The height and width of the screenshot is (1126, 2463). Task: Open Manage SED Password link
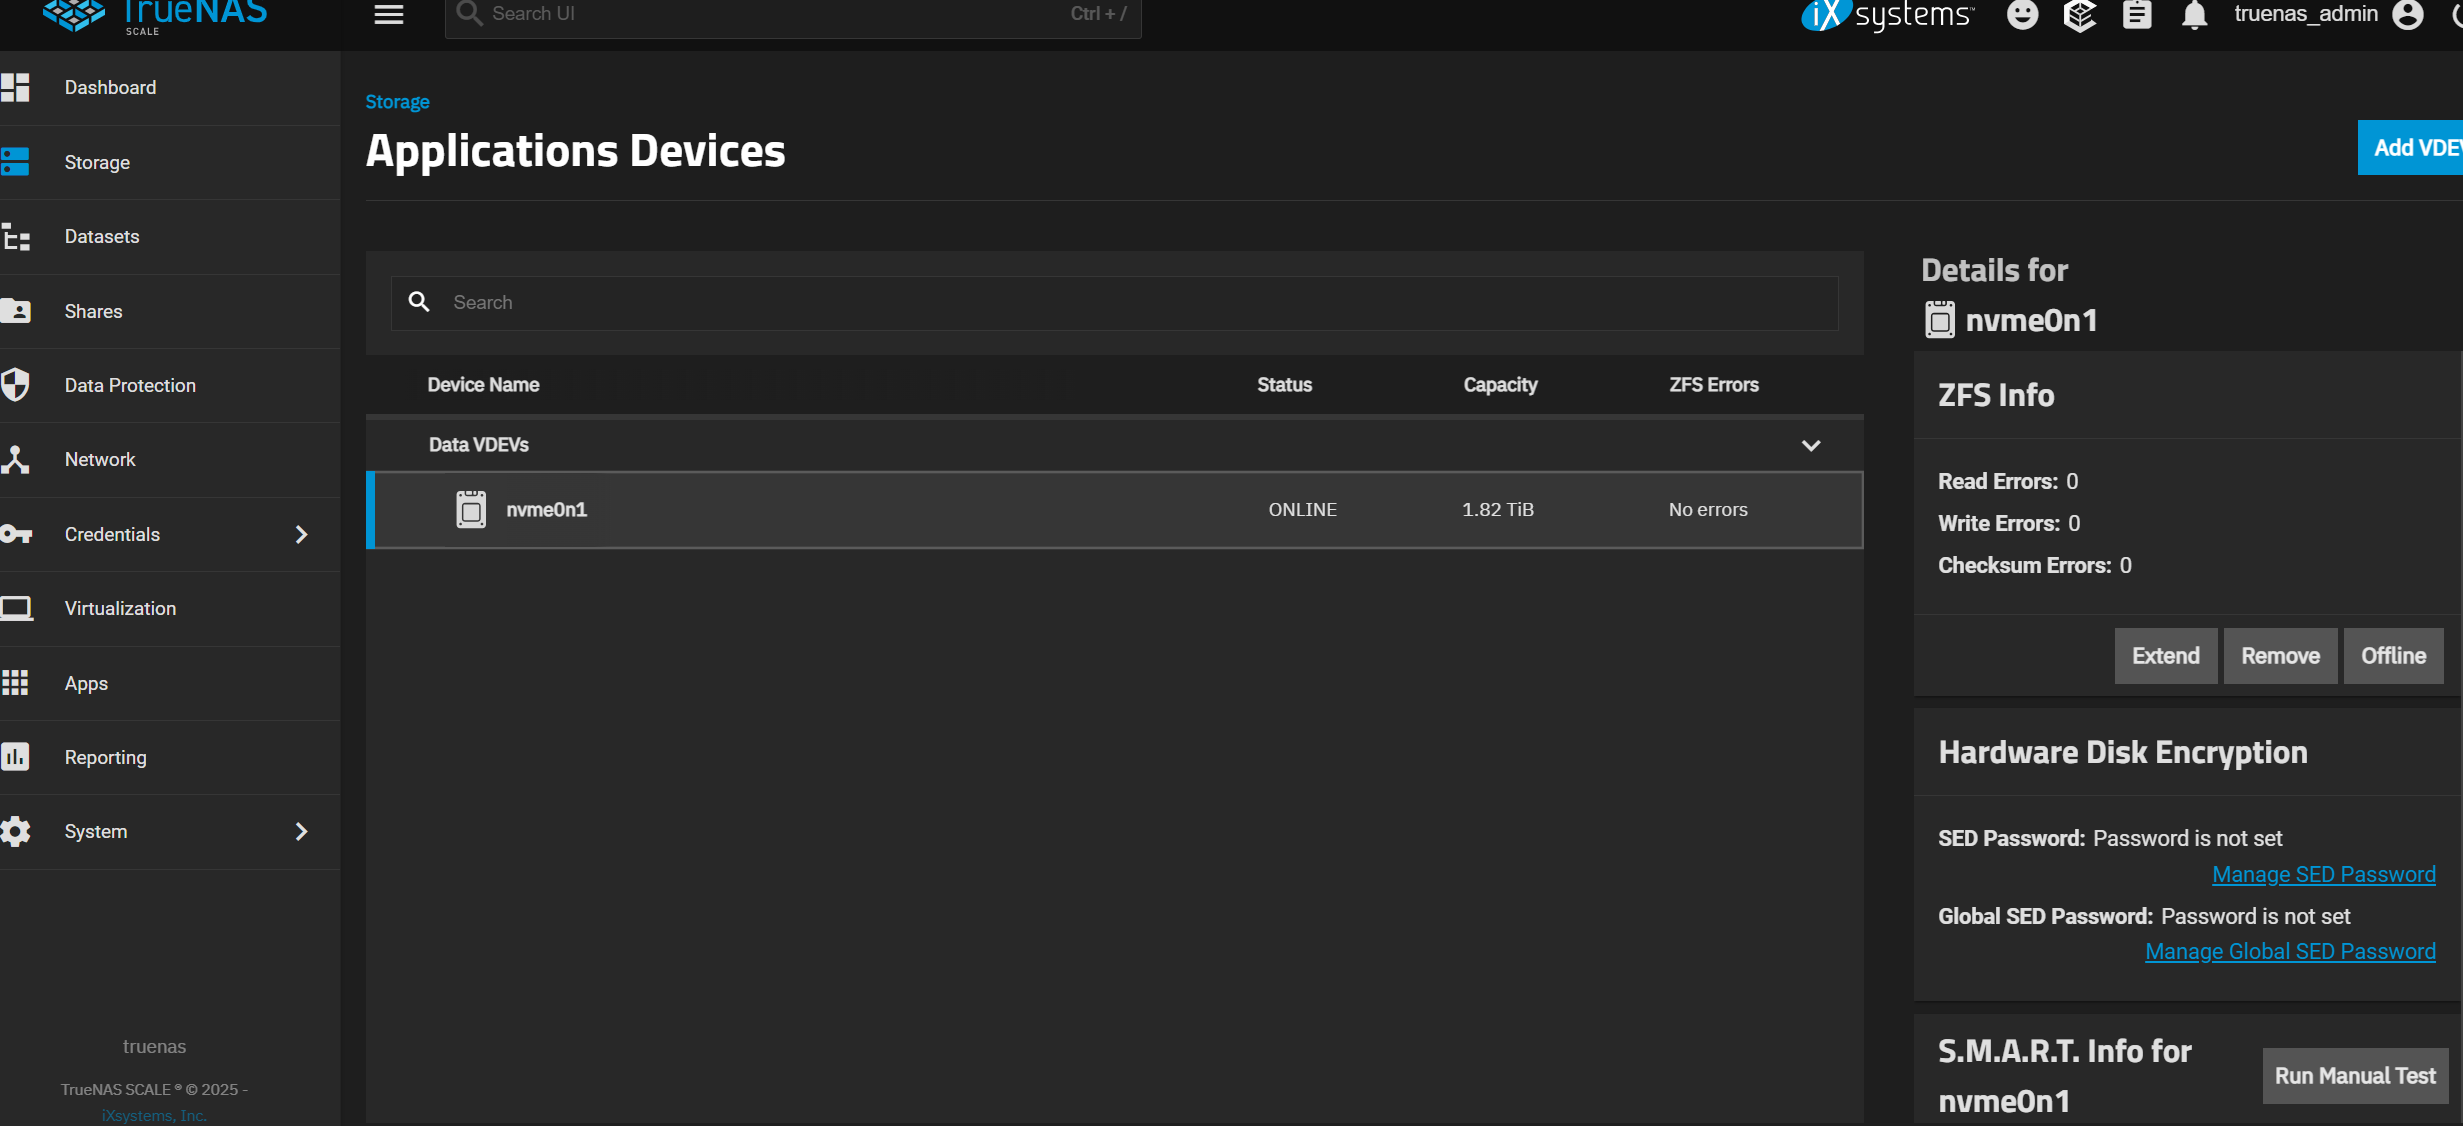pos(2323,874)
